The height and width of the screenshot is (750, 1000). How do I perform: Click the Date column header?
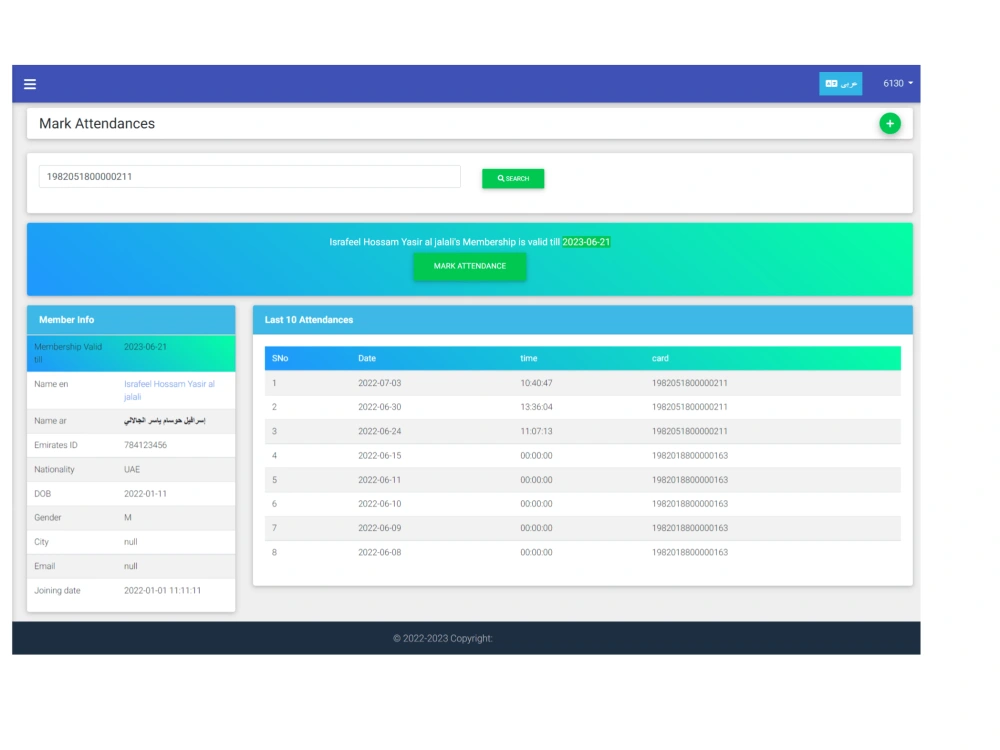pyautogui.click(x=367, y=358)
